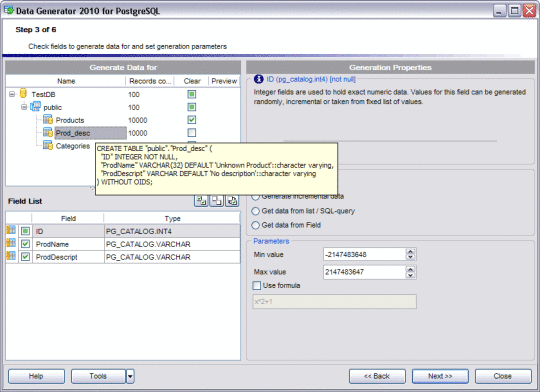The height and width of the screenshot is (392, 540).
Task: Select the public schema tree item
Action: click(52, 107)
